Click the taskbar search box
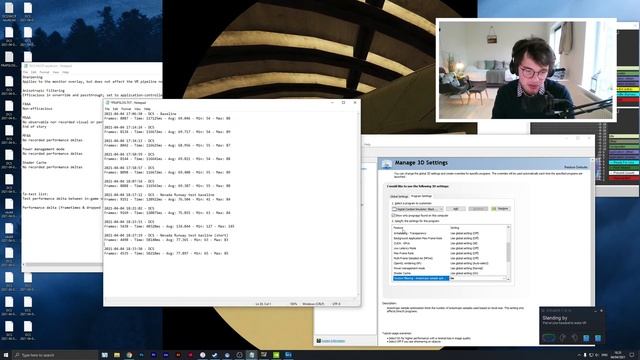The image size is (640, 360). [x=55, y=355]
